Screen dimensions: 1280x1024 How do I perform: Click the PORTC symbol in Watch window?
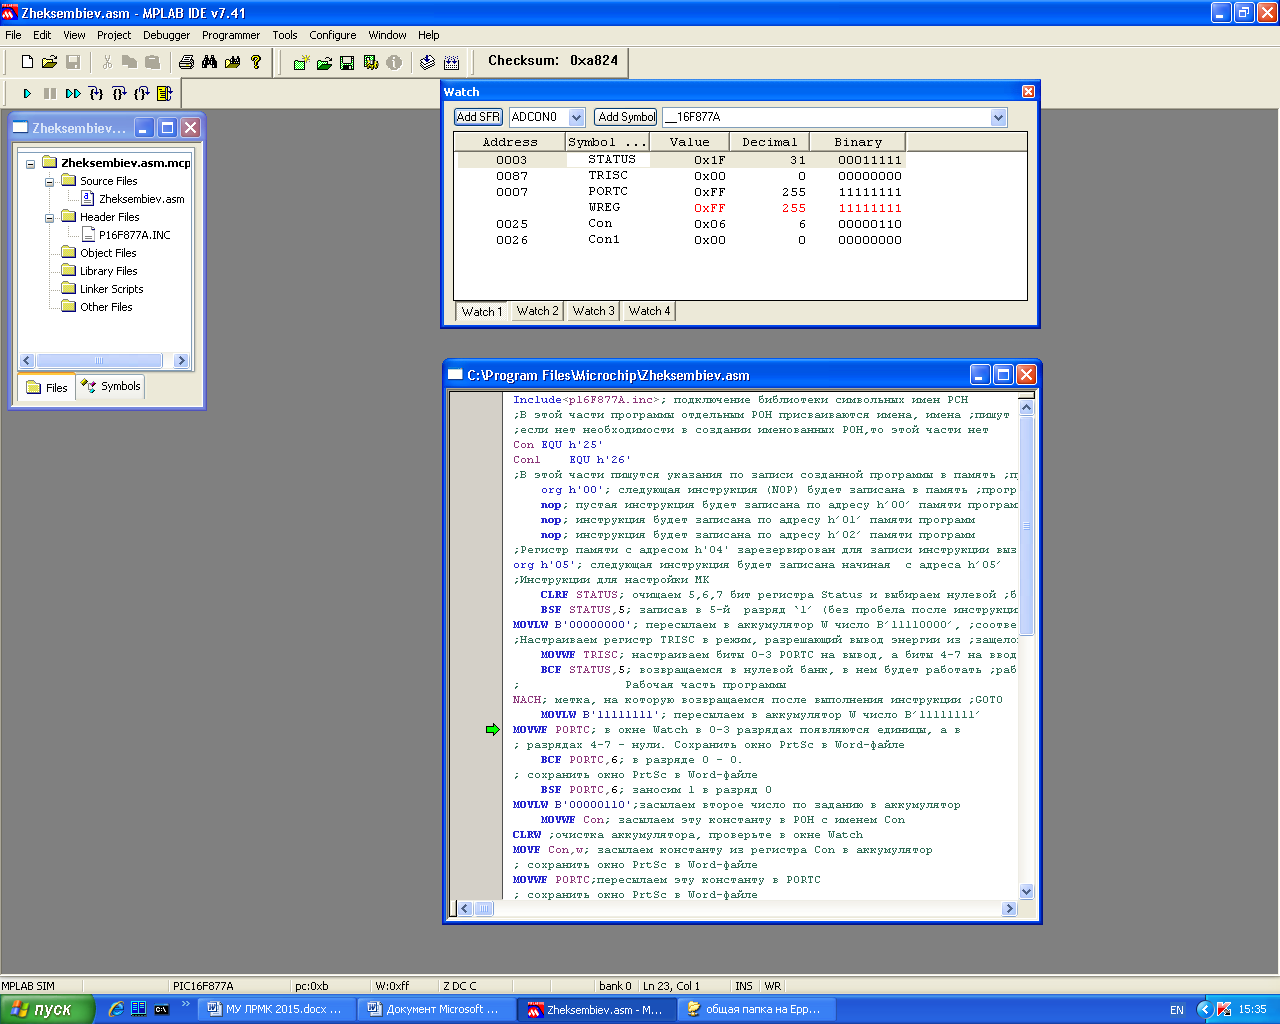[x=608, y=191]
